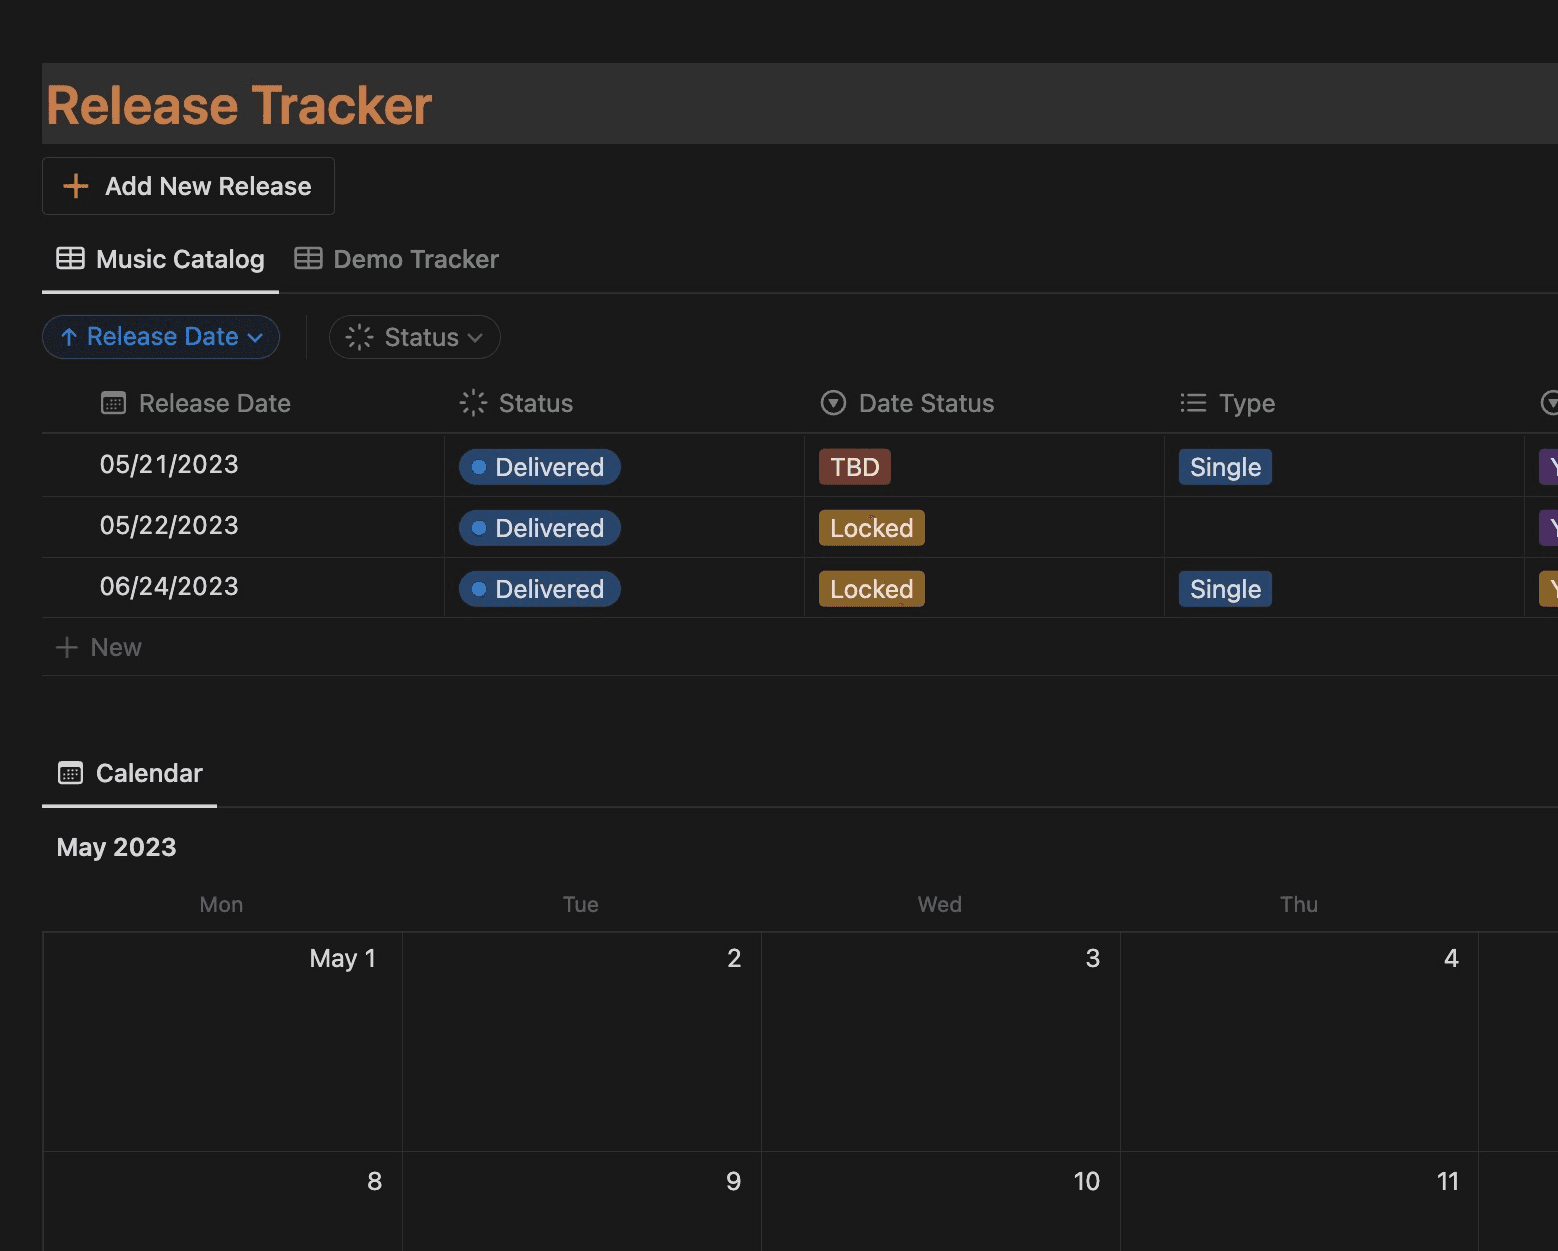
Task: Click the Add New Release button
Action: 188,186
